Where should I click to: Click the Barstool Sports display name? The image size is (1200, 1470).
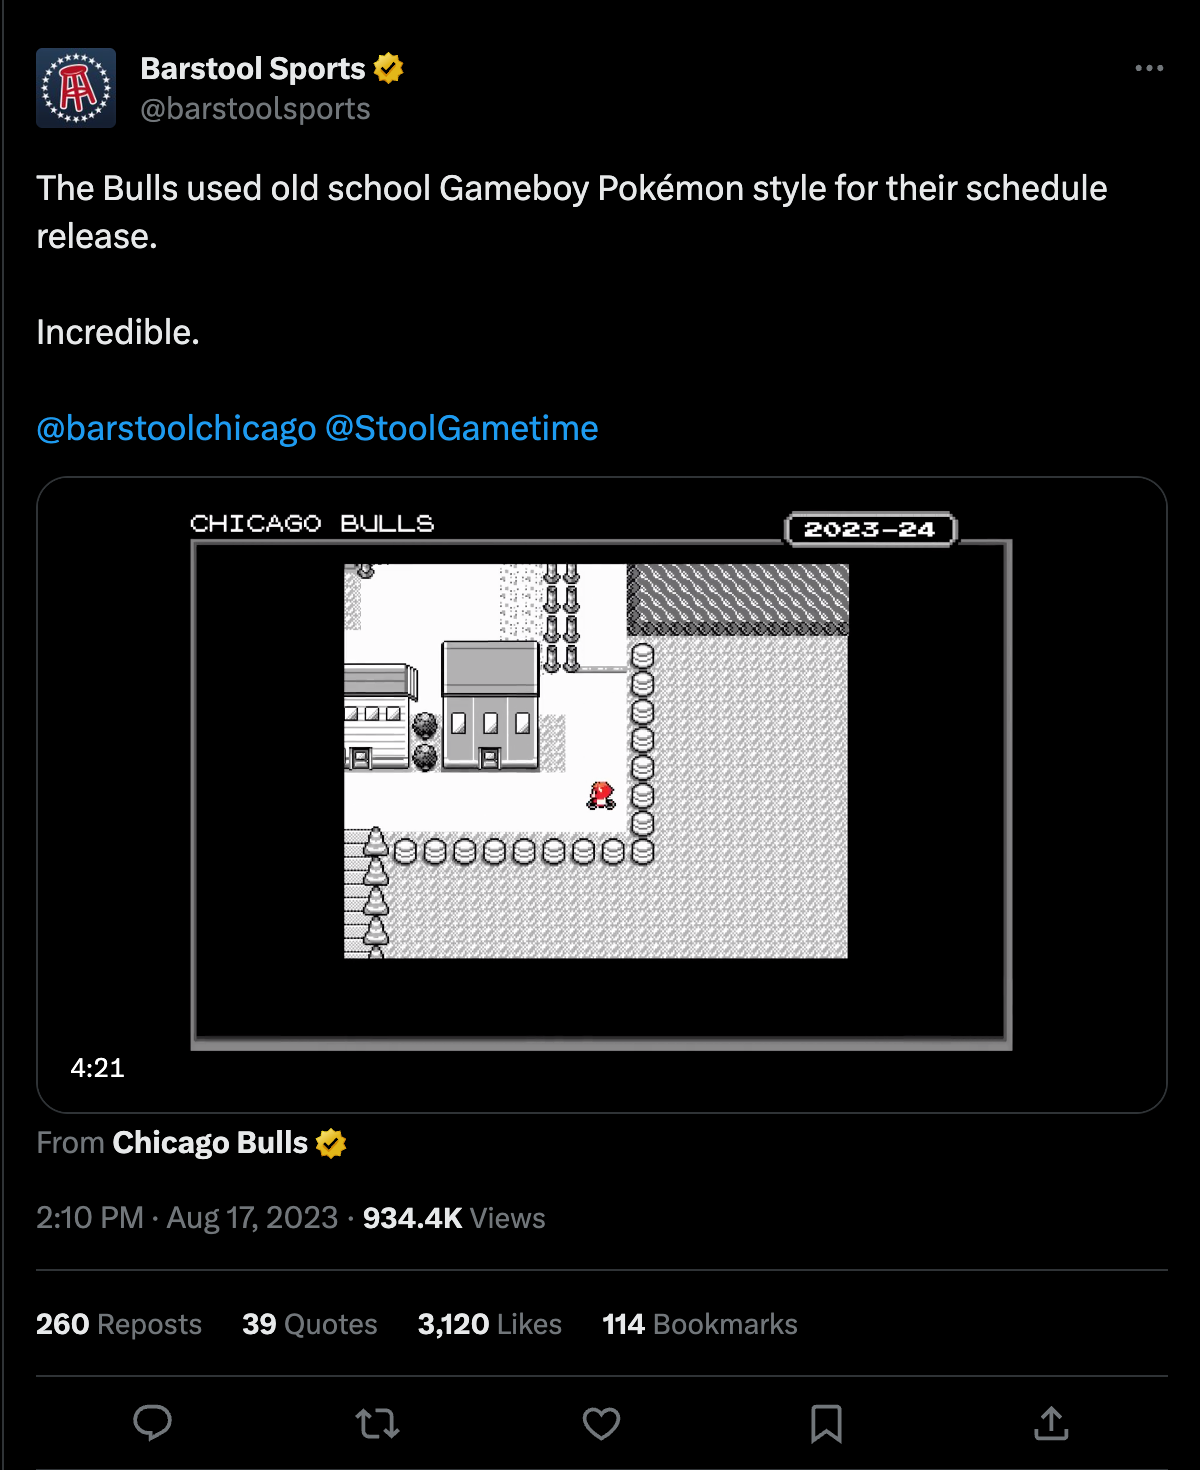click(253, 68)
